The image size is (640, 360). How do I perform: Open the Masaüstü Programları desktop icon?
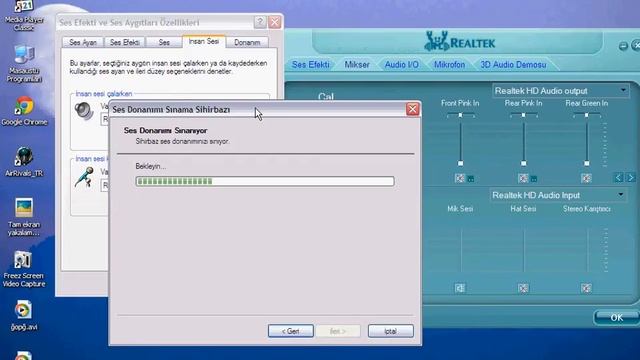point(24,64)
